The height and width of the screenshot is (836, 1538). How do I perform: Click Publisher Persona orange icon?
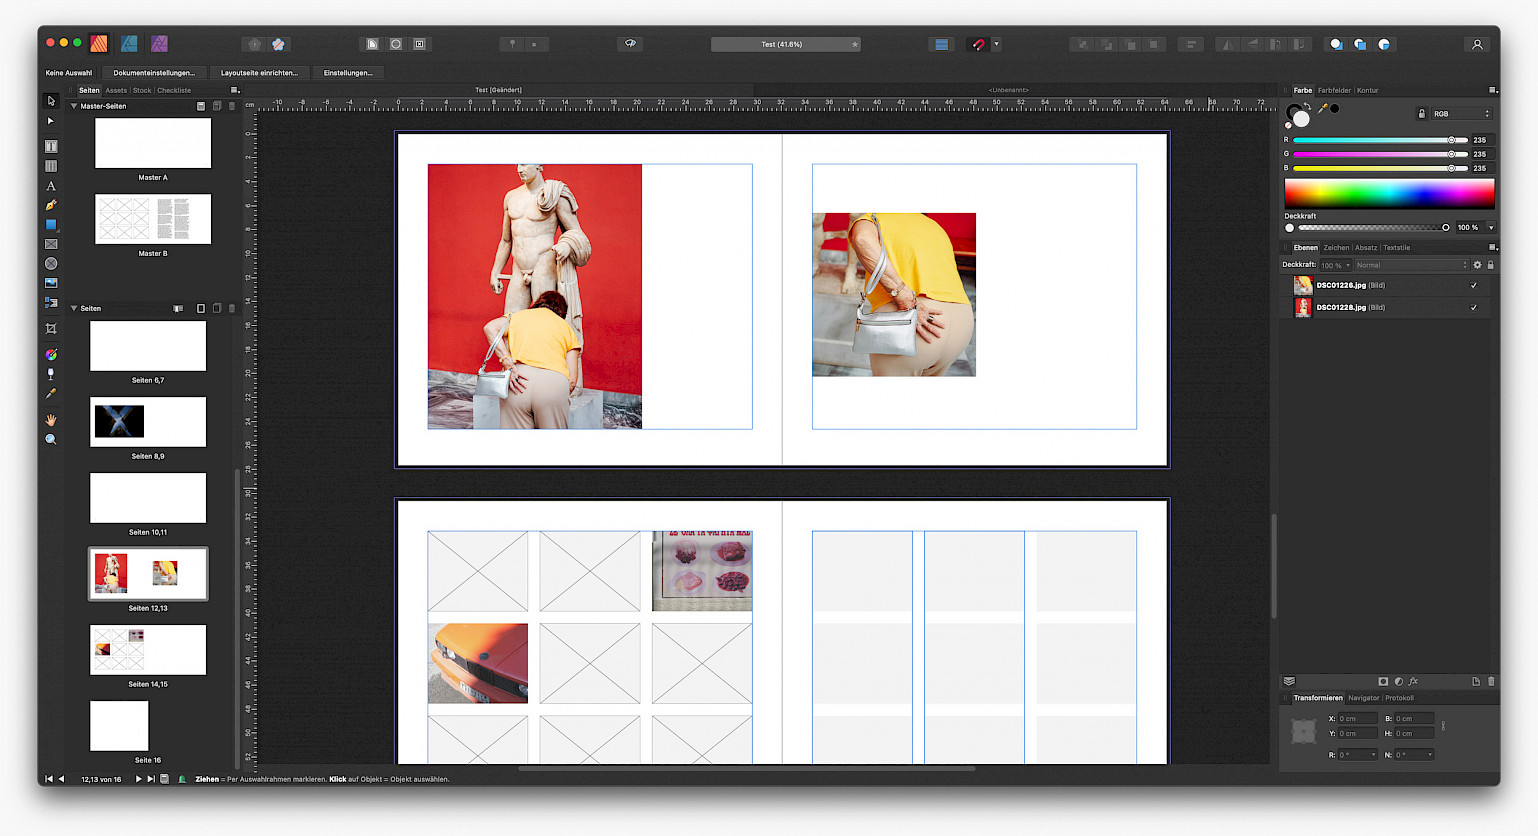click(99, 44)
